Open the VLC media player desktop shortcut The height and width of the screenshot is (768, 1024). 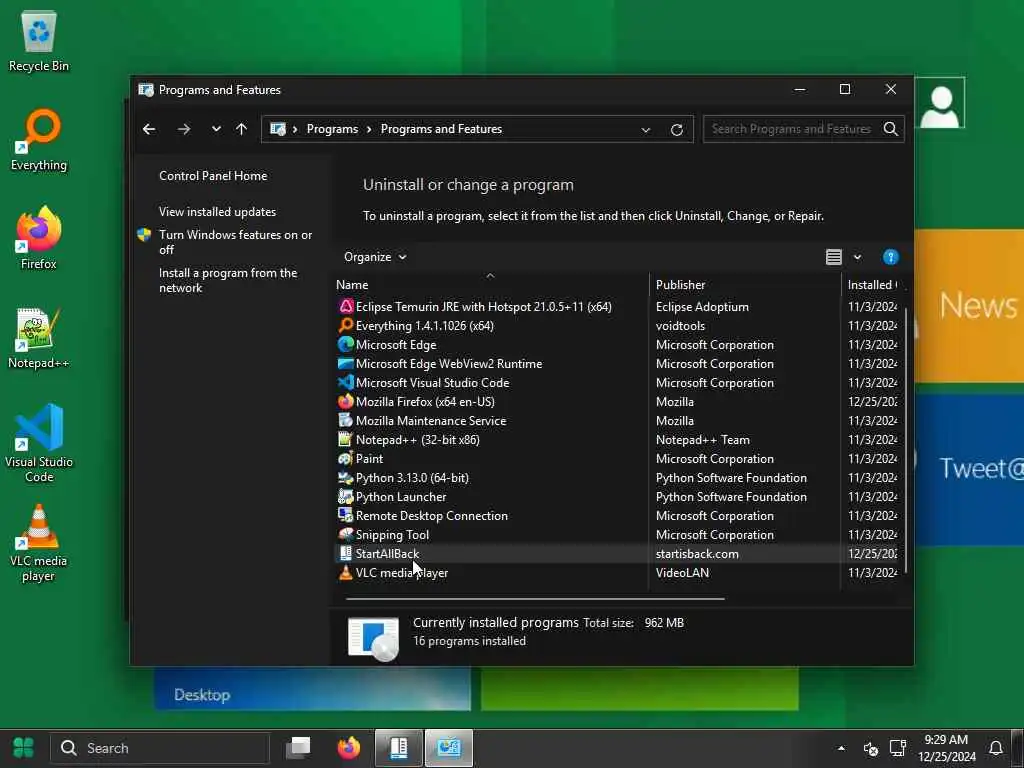click(39, 542)
